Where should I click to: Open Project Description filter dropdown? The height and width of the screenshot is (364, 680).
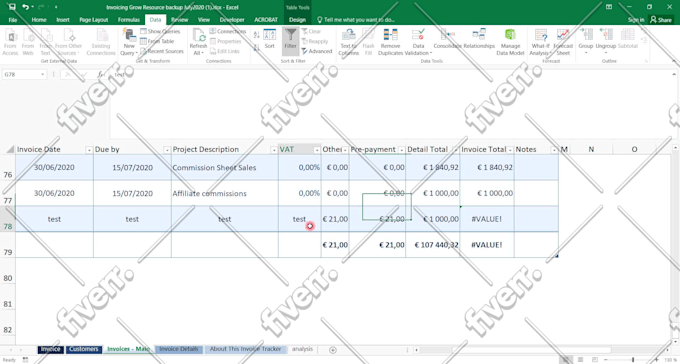[274, 150]
